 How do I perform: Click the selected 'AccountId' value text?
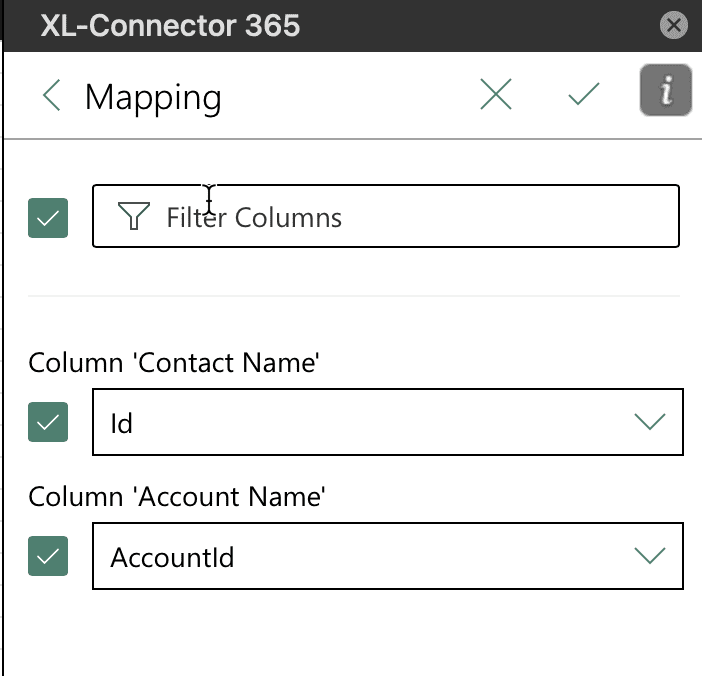click(x=172, y=557)
